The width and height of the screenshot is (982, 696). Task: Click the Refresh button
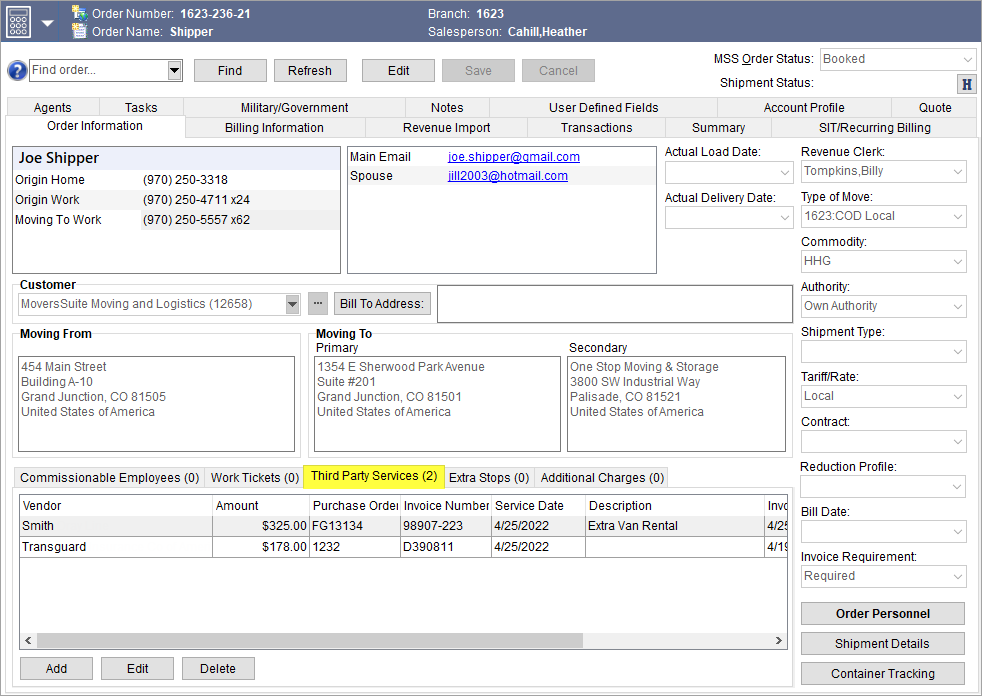coord(310,70)
